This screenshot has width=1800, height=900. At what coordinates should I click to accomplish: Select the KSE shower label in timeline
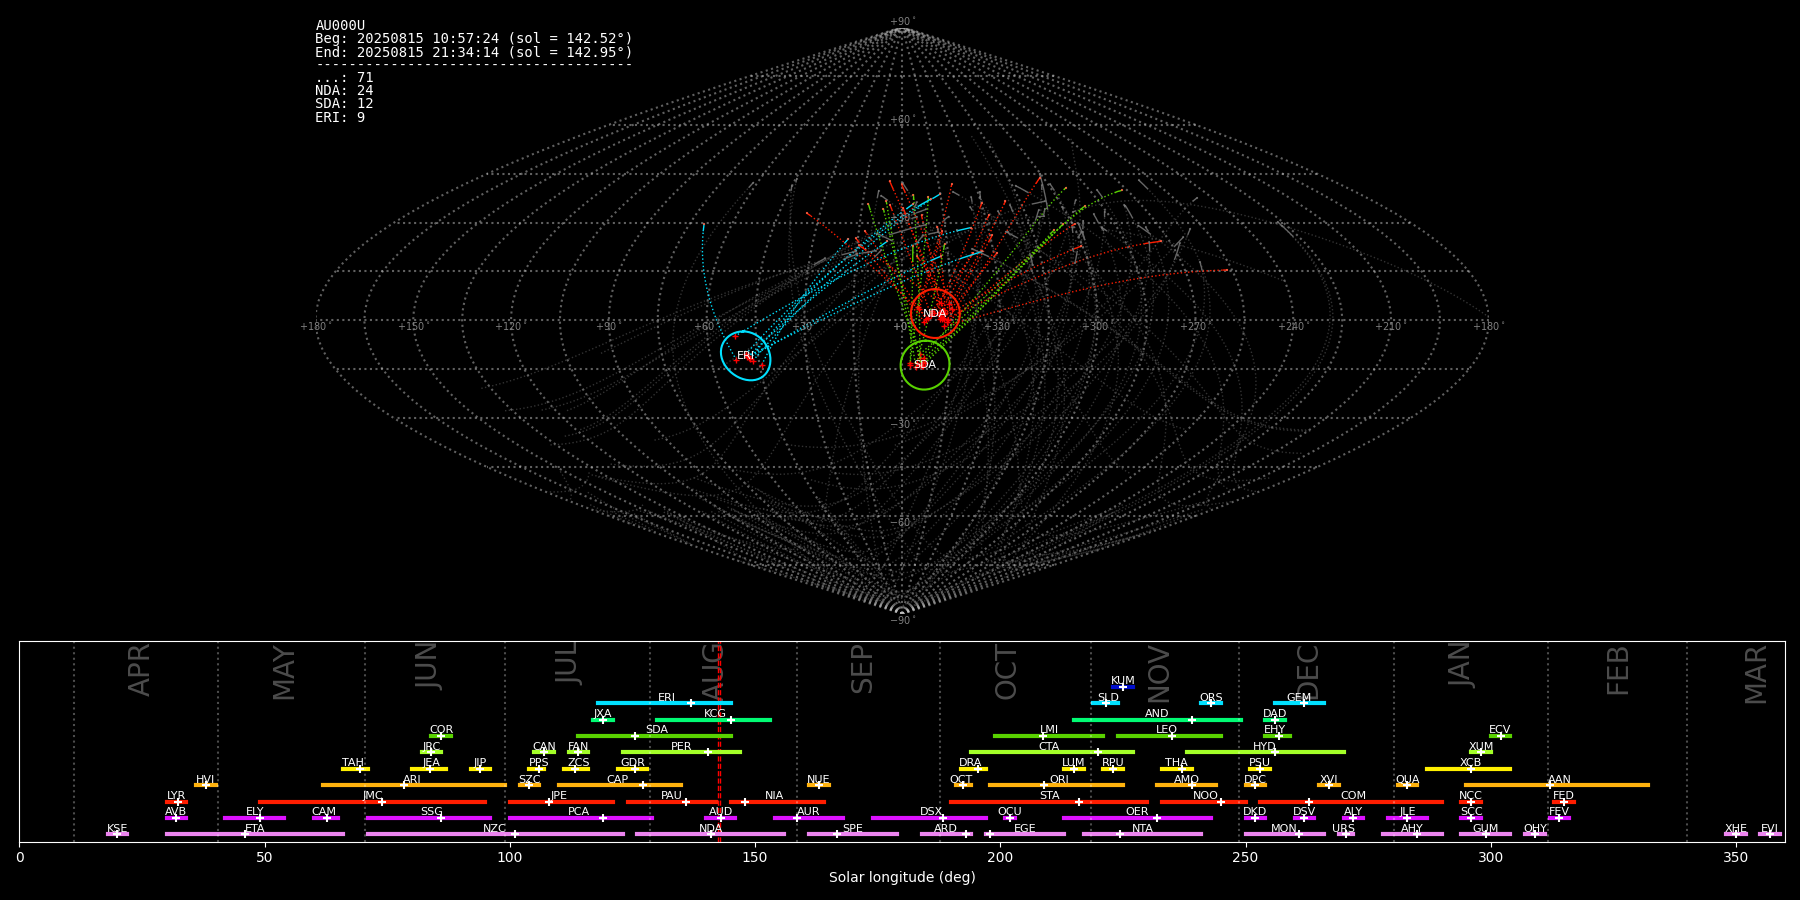(117, 829)
